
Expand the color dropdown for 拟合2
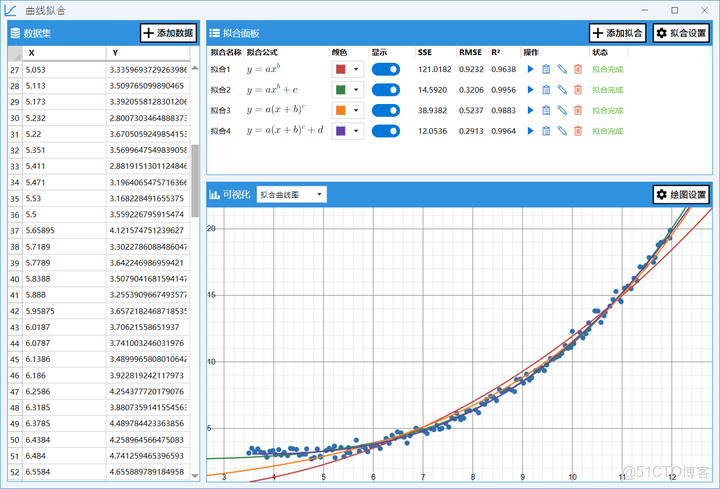pyautogui.click(x=355, y=90)
